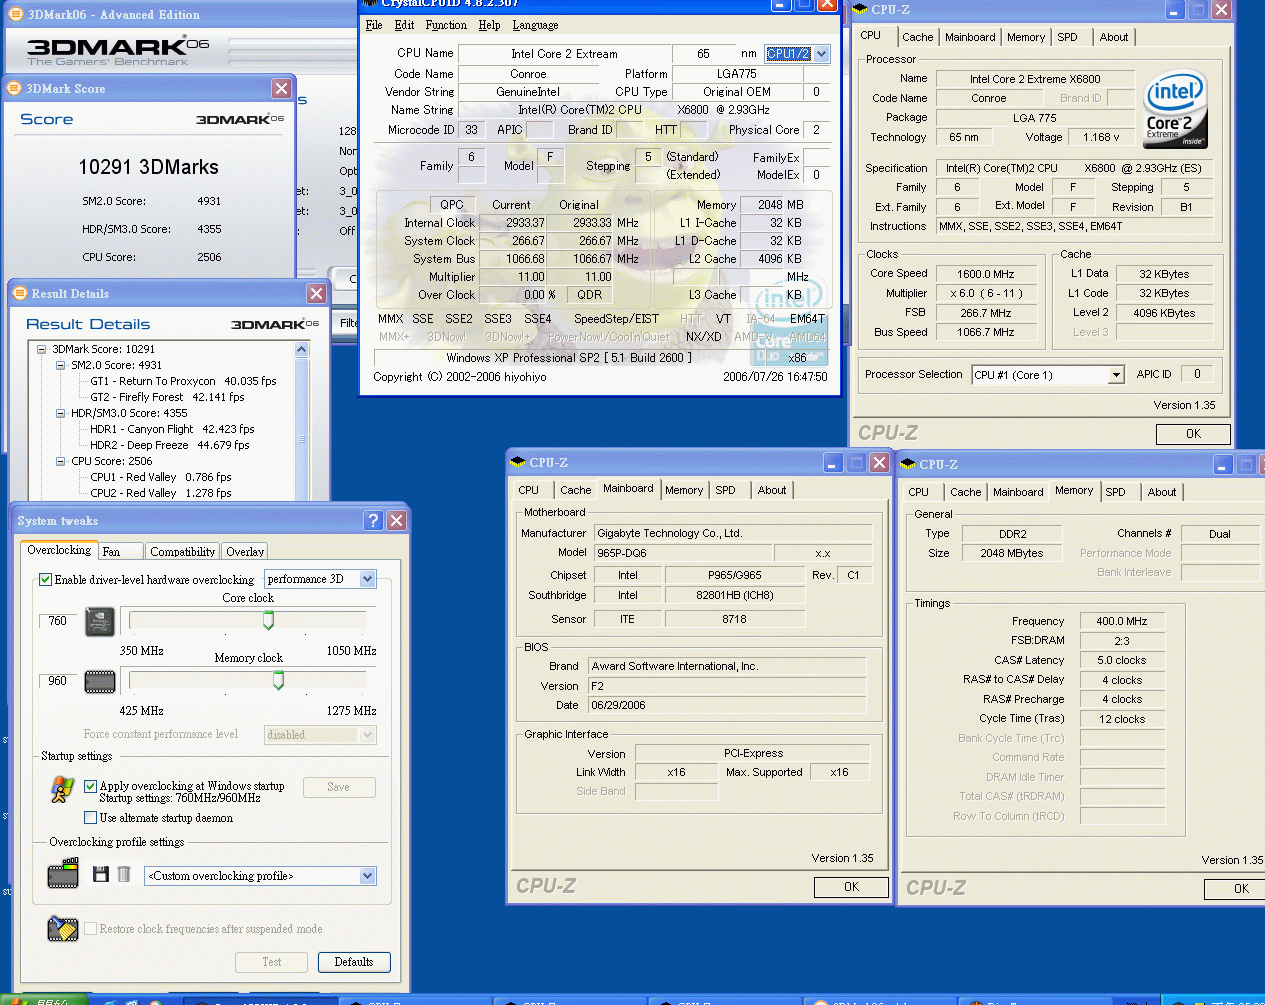Open the performance 3D dropdown

[367, 579]
